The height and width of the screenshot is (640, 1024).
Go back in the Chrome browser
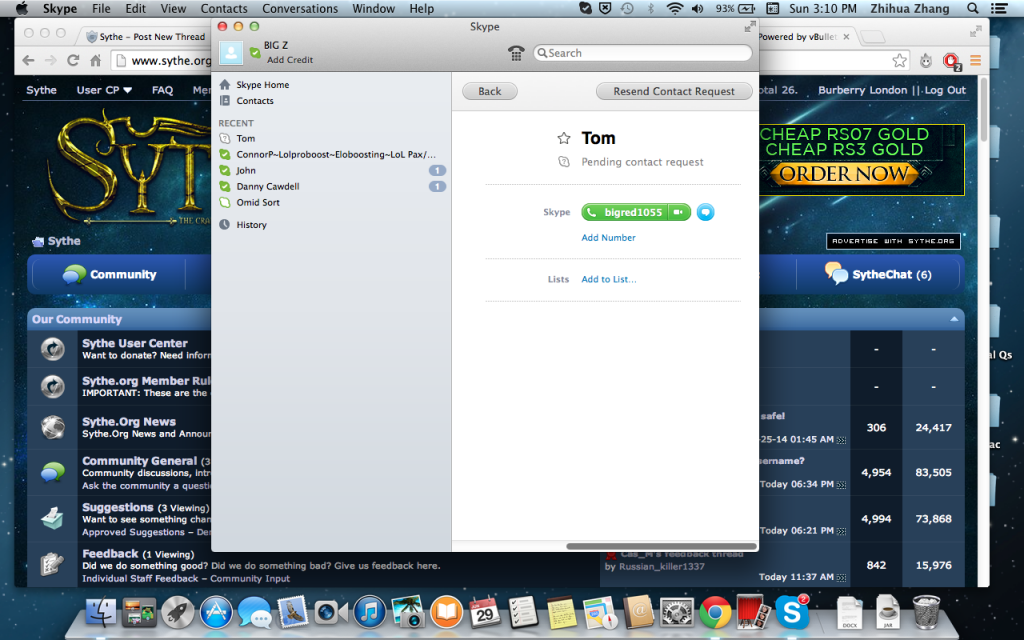pyautogui.click(x=29, y=61)
